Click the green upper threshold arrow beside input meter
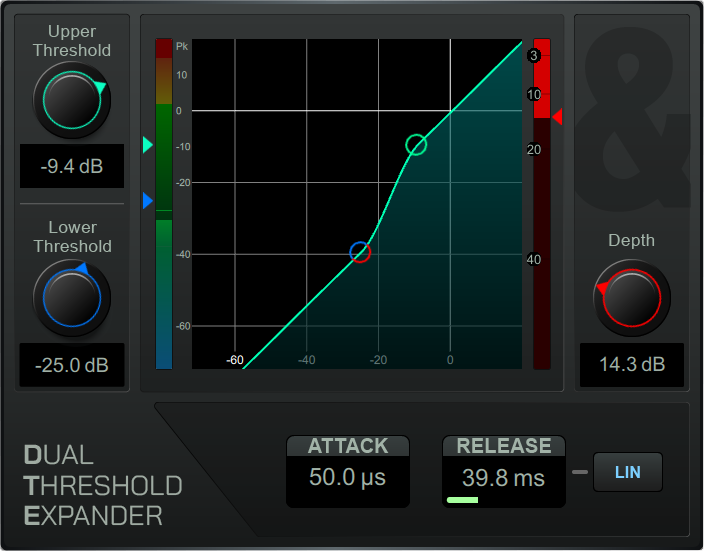The height and width of the screenshot is (551, 704). (x=148, y=145)
